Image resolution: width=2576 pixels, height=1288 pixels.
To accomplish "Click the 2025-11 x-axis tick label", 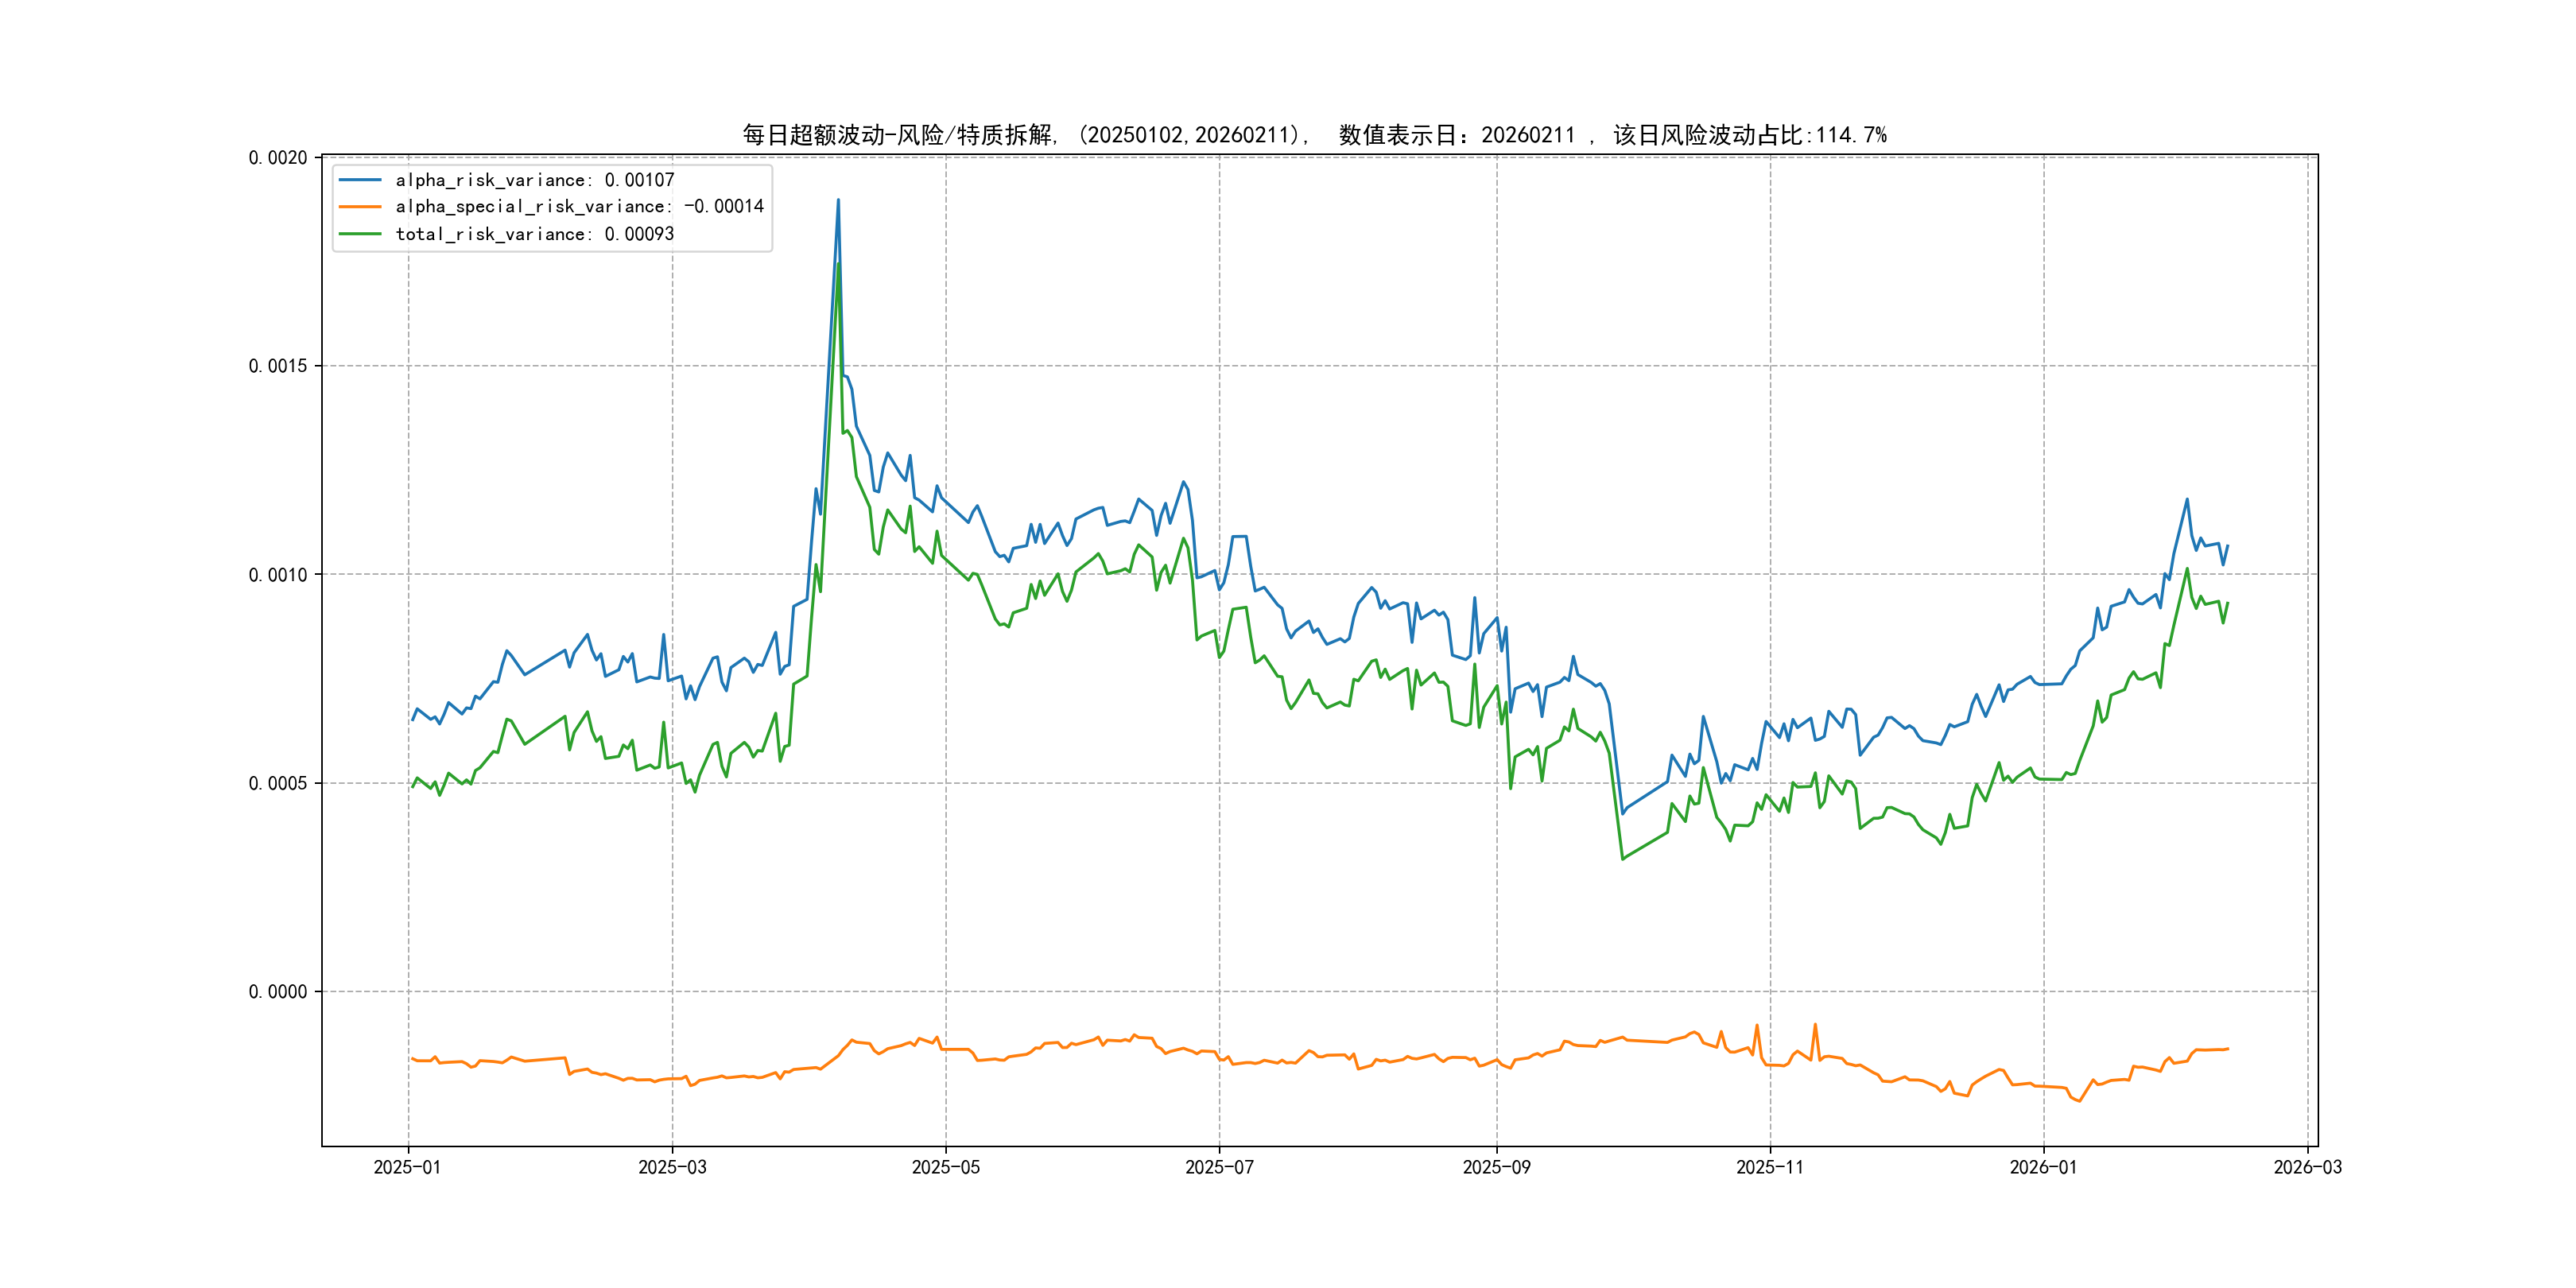I will 1770,1167.
